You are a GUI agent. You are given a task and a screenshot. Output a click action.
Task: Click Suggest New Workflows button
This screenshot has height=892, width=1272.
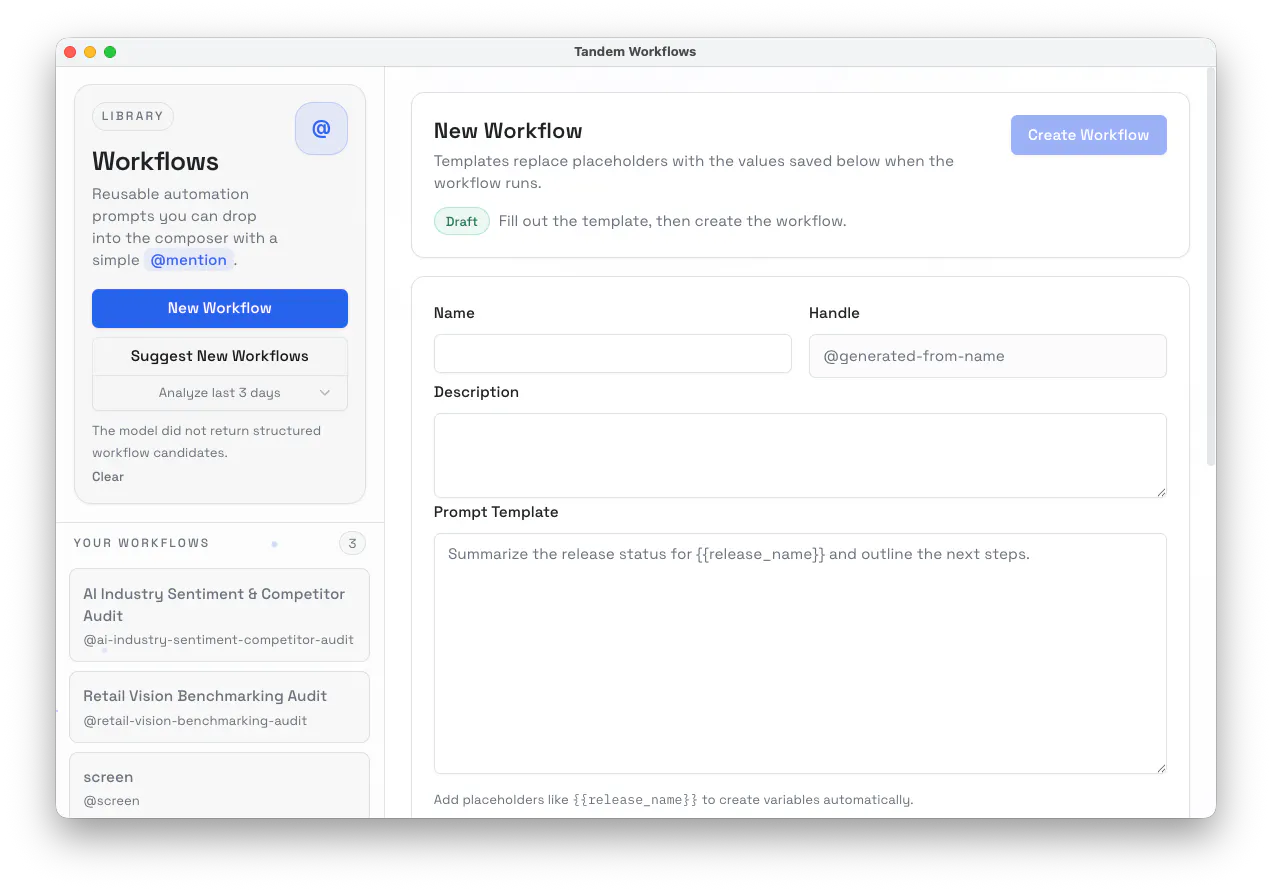(x=220, y=356)
